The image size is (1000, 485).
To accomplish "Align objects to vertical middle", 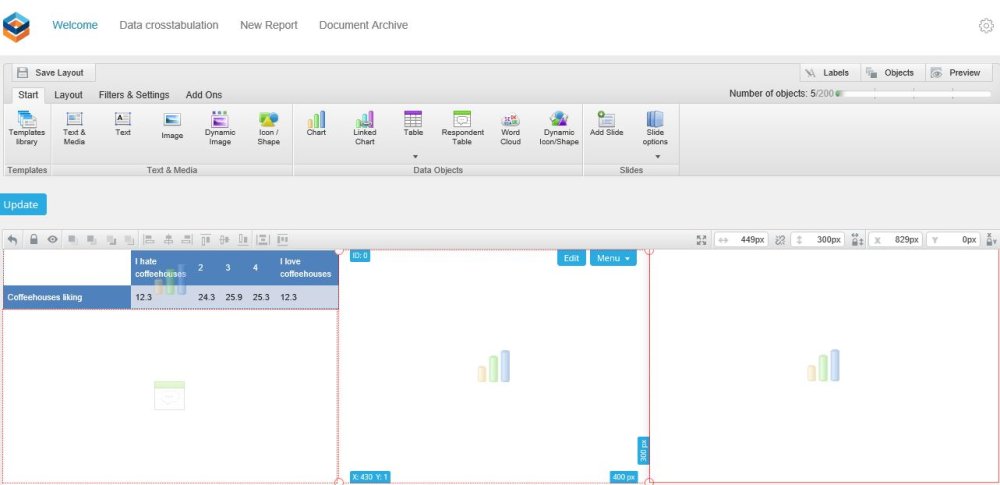I will (x=224, y=240).
